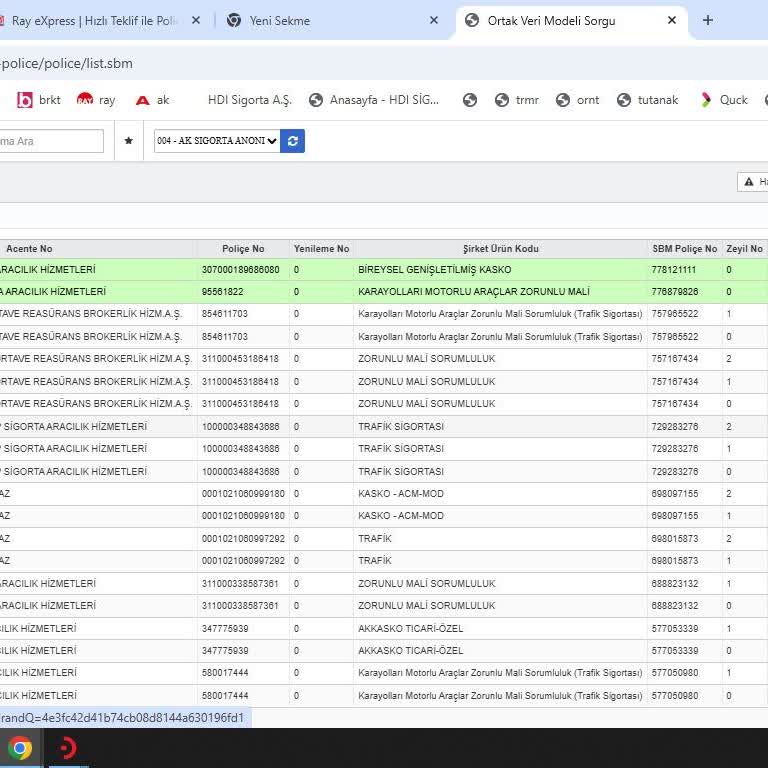Open the ak bookmark
Screen dimensions: 768x768
tap(153, 100)
